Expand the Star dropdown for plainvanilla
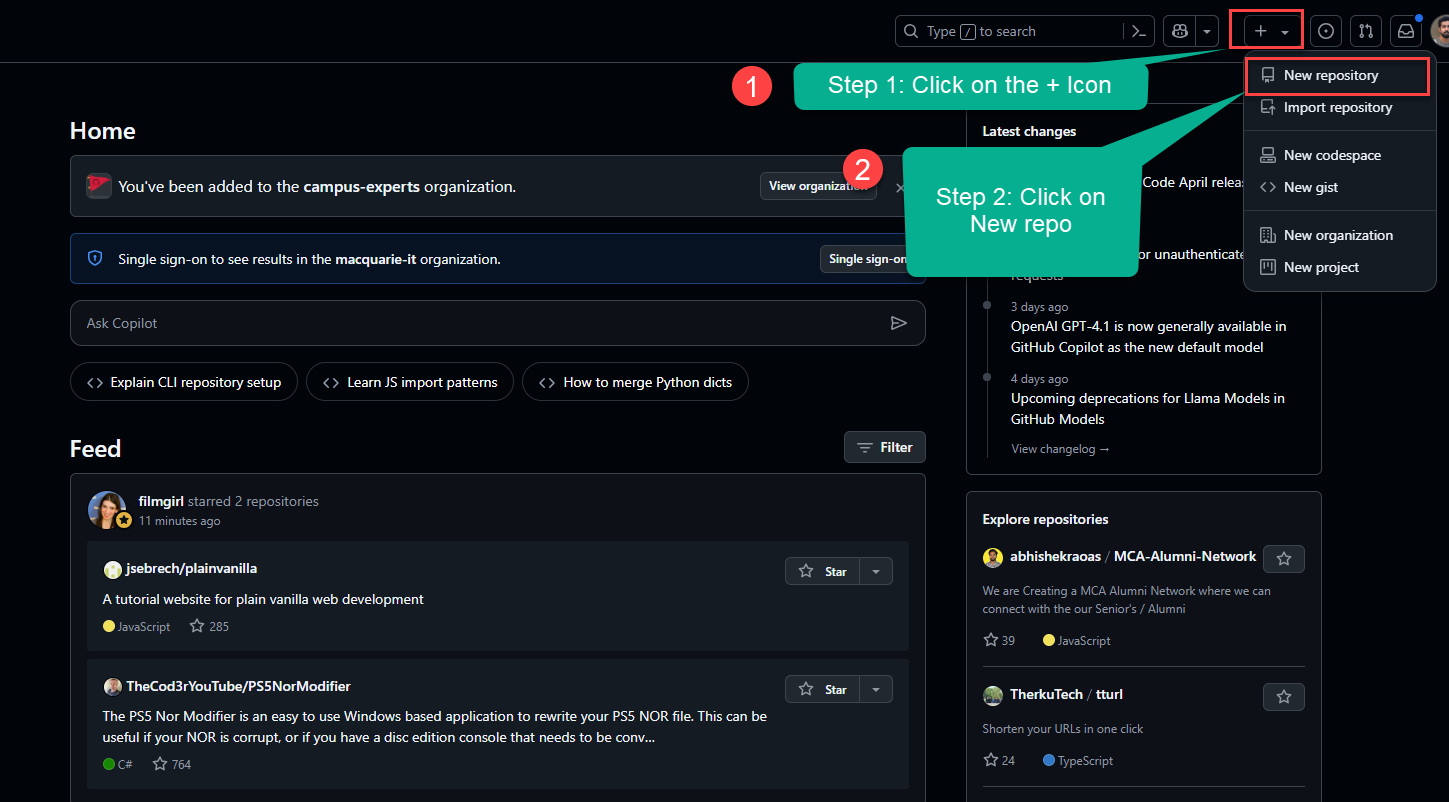The image size is (1449, 802). (875, 571)
